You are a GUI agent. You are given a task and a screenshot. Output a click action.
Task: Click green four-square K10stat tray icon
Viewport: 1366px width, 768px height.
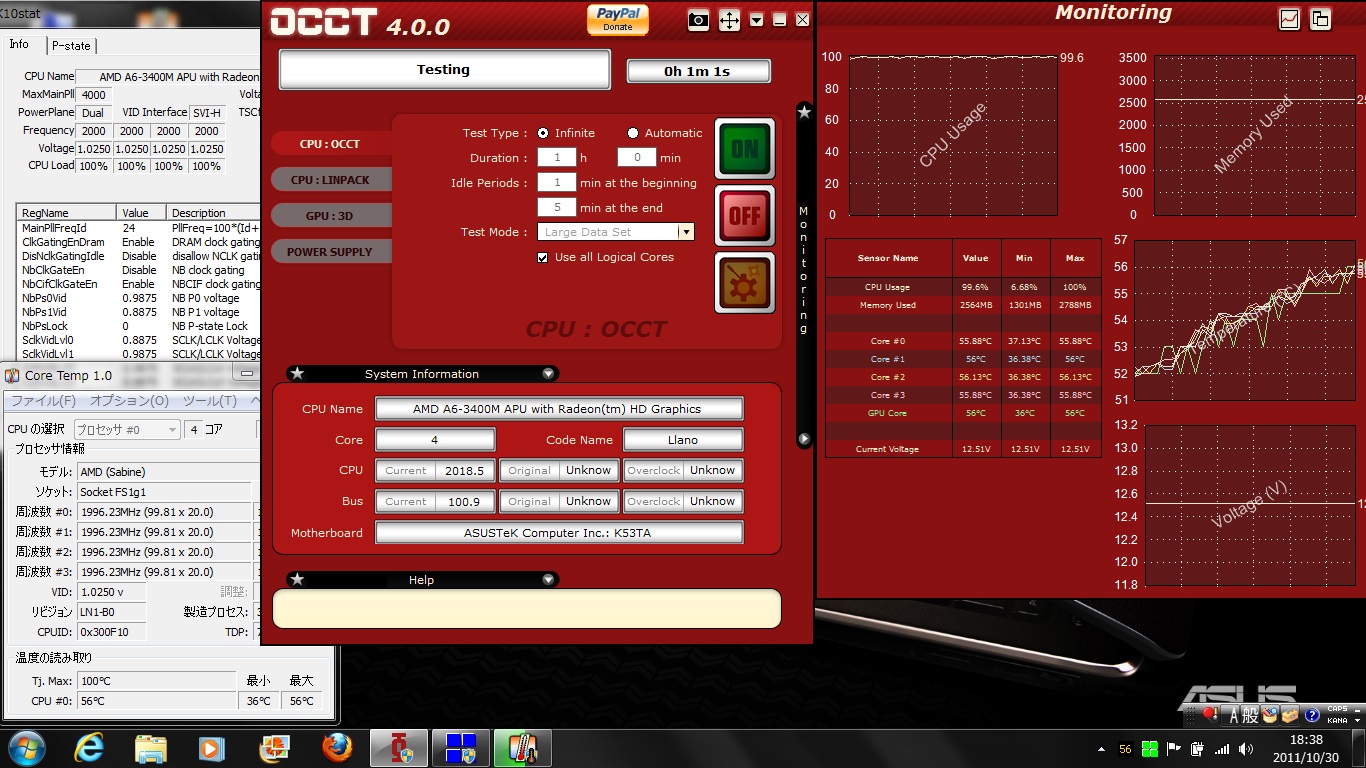click(x=1150, y=749)
